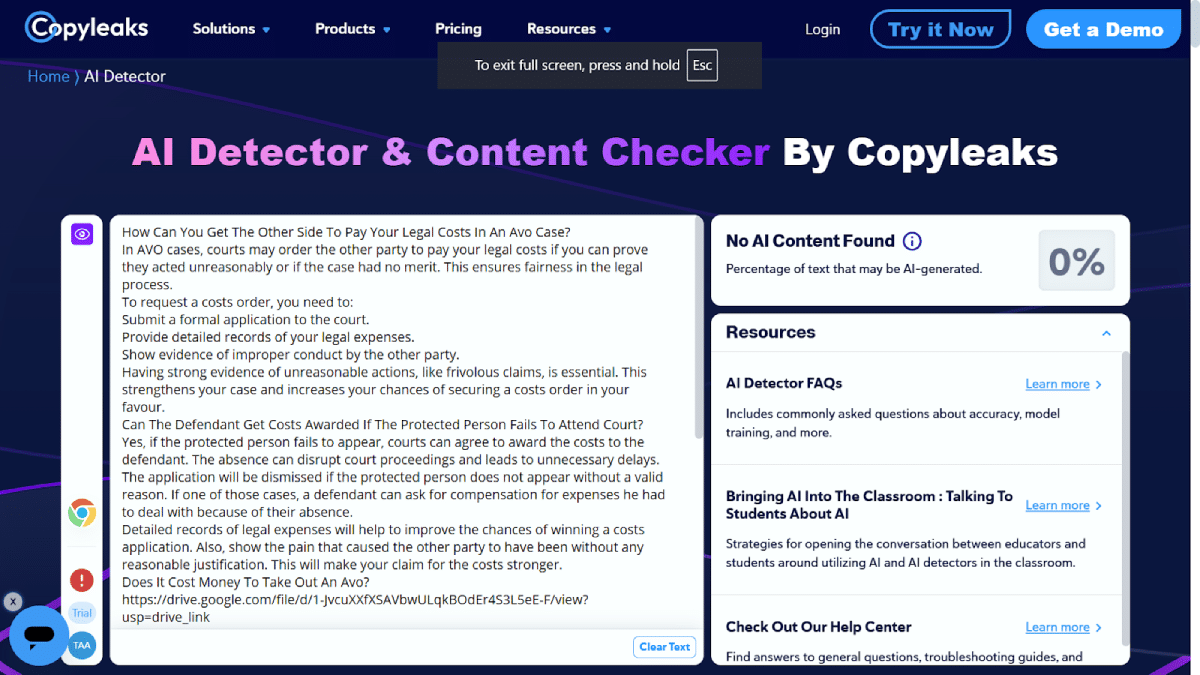
Task: Expand the Products dropdown menu
Action: pos(353,29)
